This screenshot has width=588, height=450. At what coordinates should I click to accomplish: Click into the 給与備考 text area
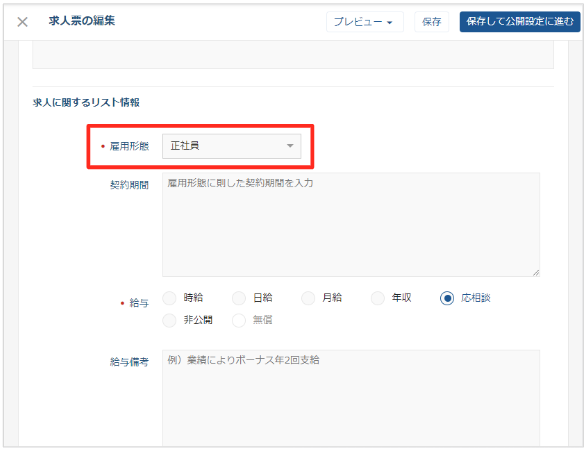coord(351,398)
